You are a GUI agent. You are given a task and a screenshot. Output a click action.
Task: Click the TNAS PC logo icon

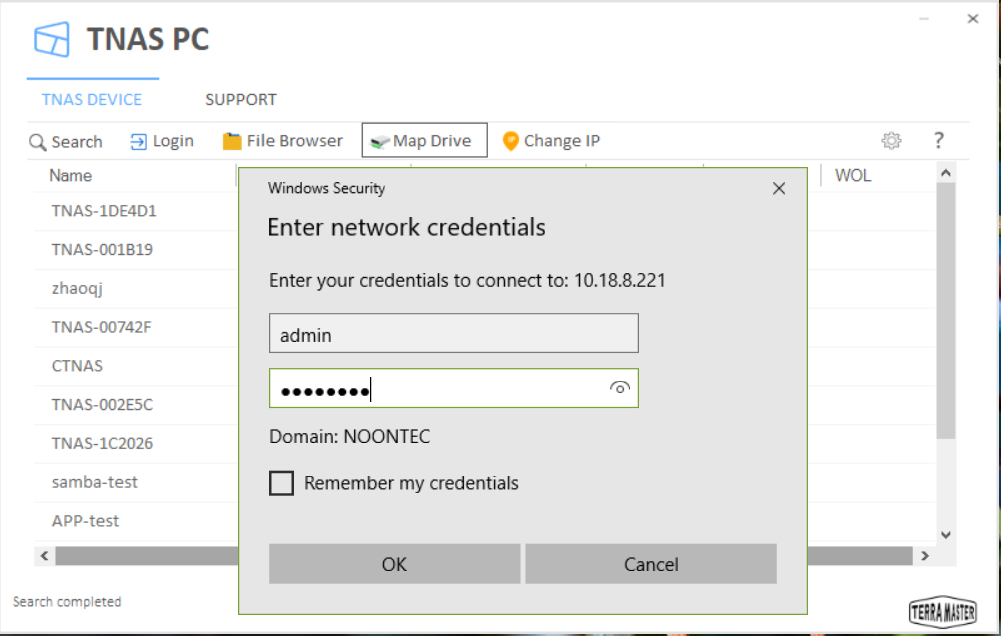(x=52, y=41)
